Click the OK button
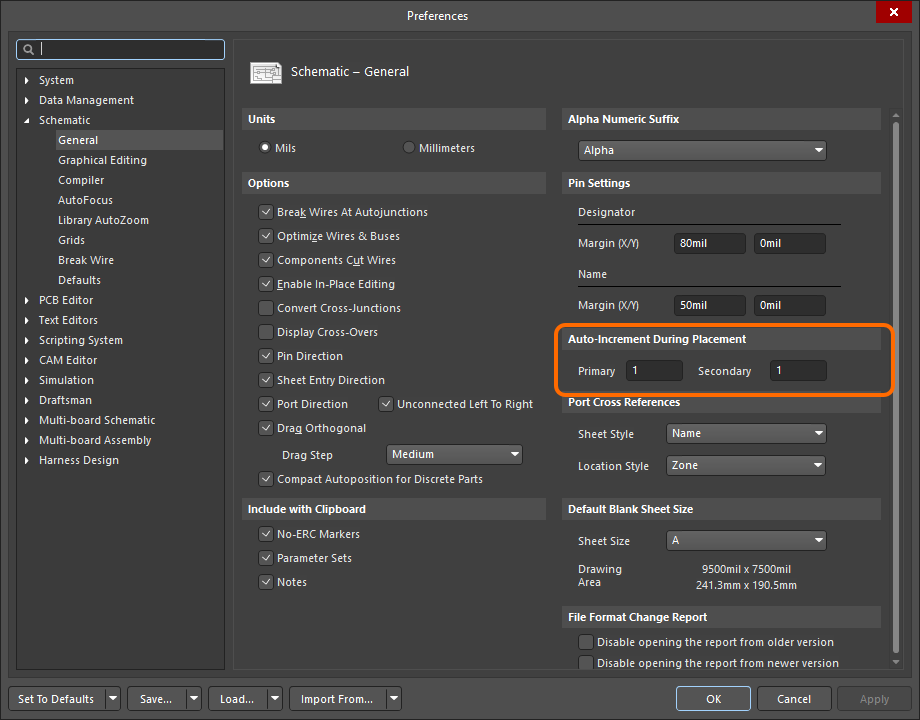Image resolution: width=920 pixels, height=720 pixels. coord(713,698)
